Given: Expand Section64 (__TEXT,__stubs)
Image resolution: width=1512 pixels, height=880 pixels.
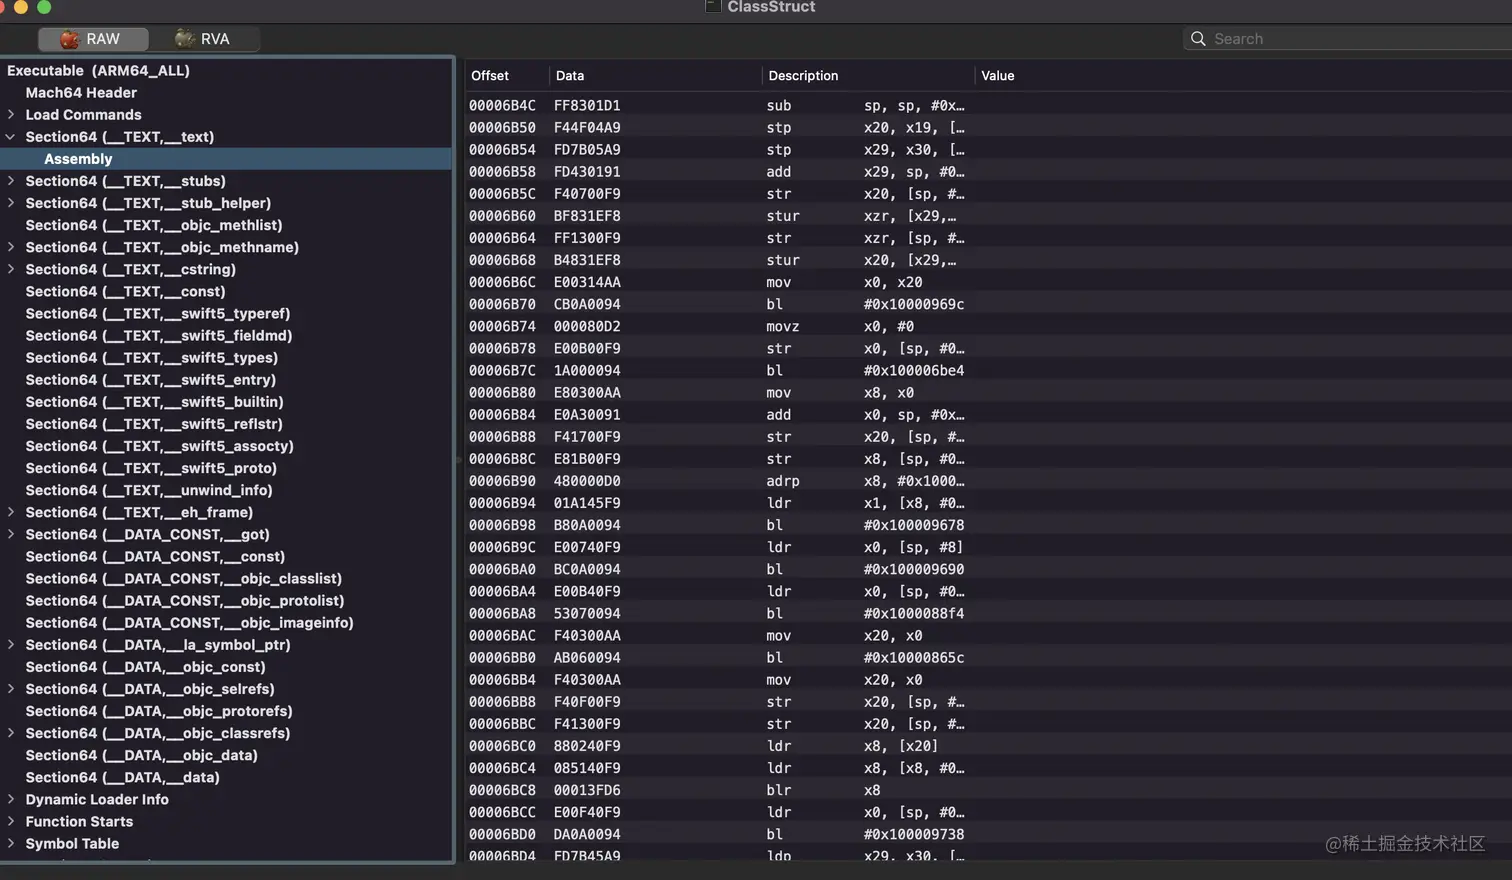Looking at the screenshot, I should click(x=11, y=181).
